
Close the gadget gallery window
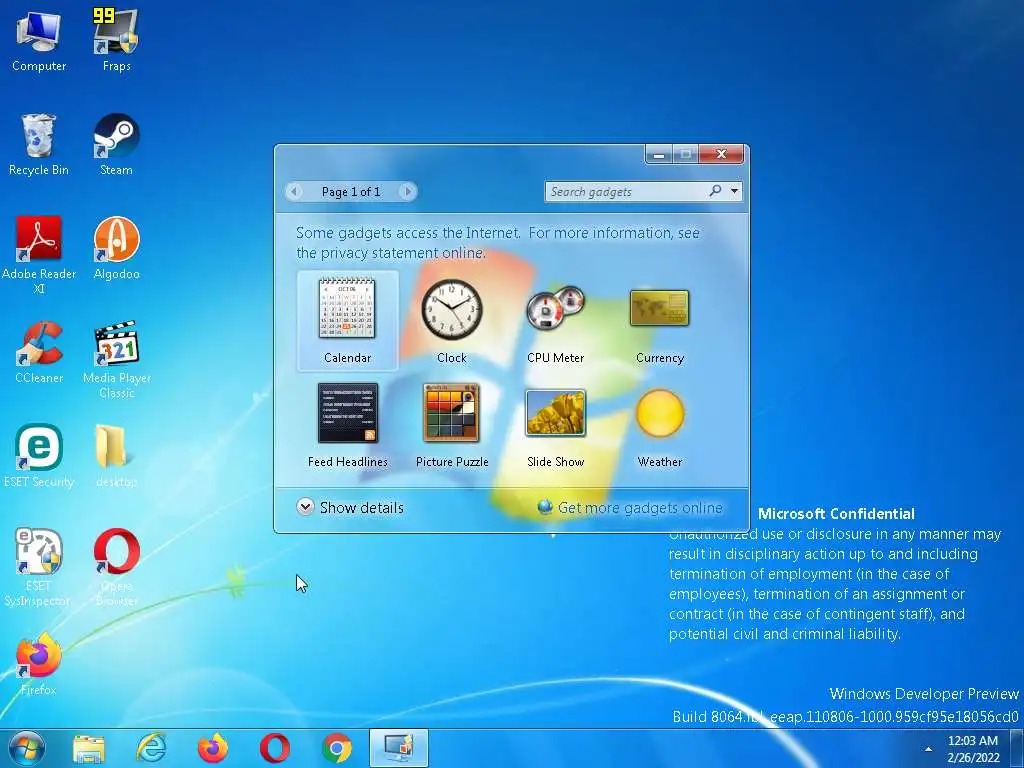pos(721,154)
